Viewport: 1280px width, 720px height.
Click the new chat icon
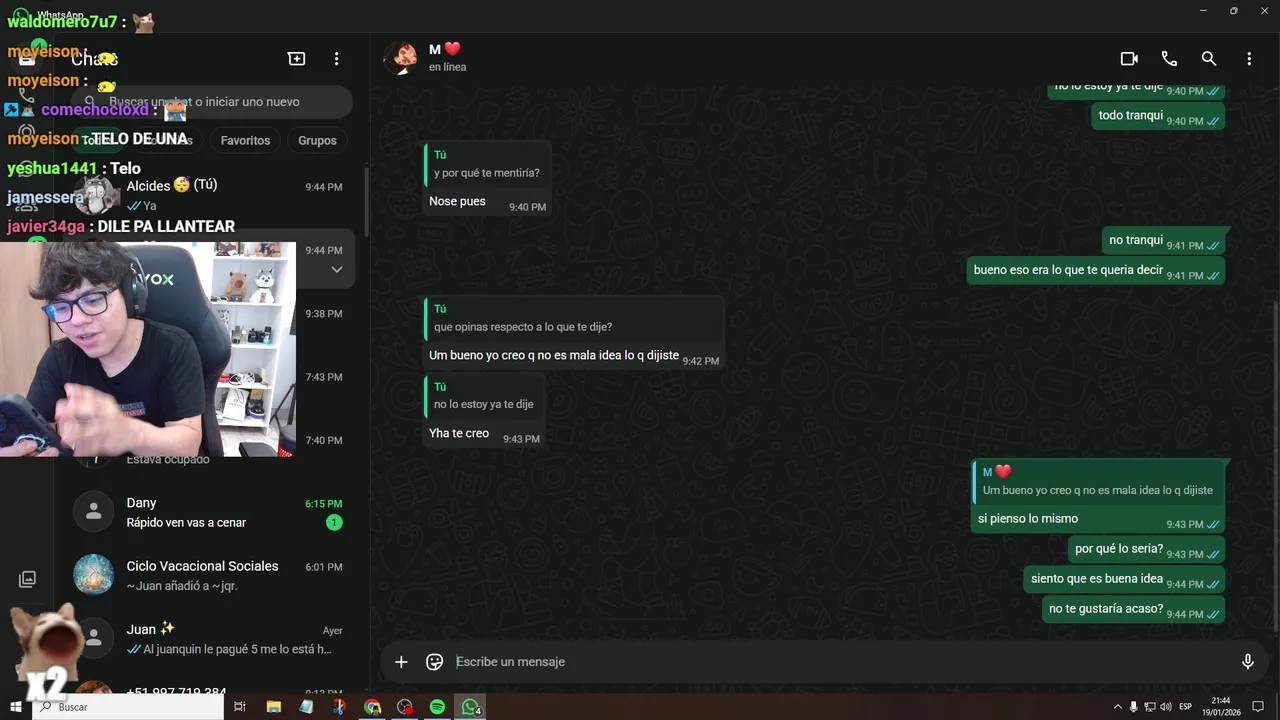point(297,59)
